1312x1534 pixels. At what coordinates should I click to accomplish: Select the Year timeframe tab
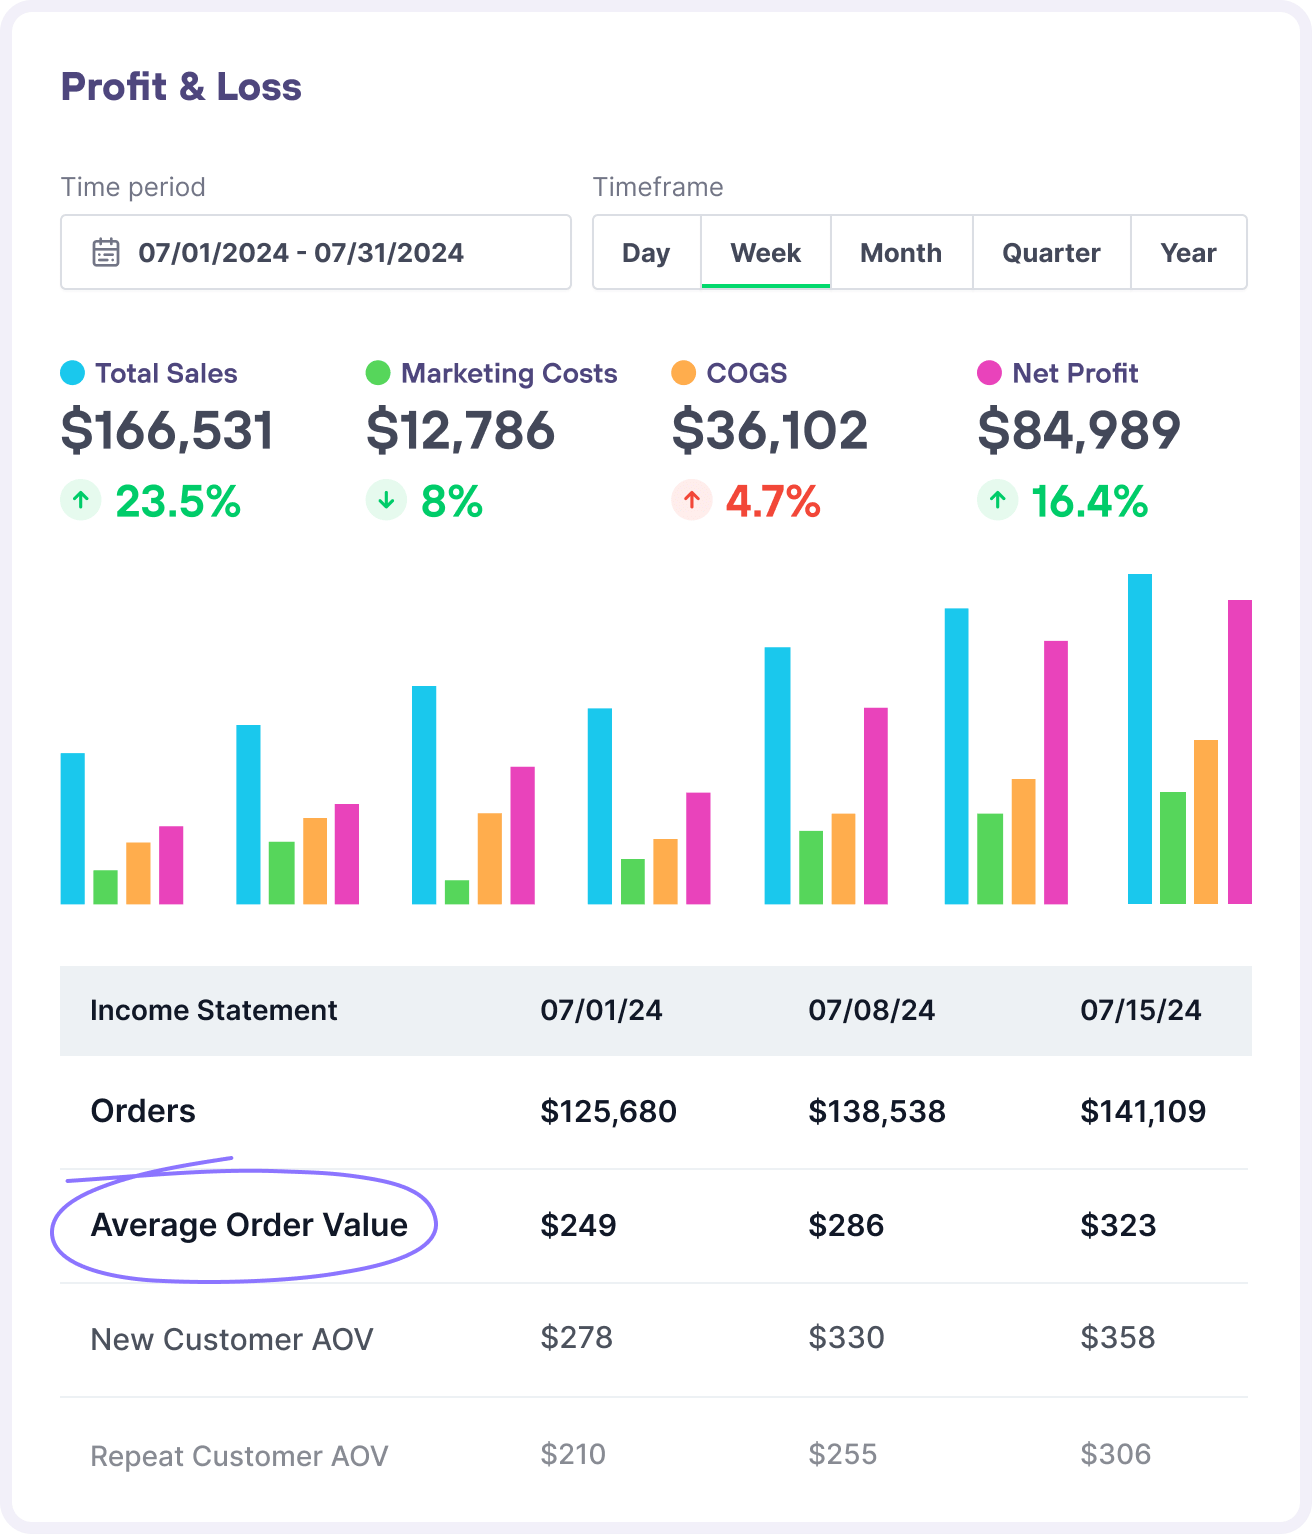(1189, 252)
